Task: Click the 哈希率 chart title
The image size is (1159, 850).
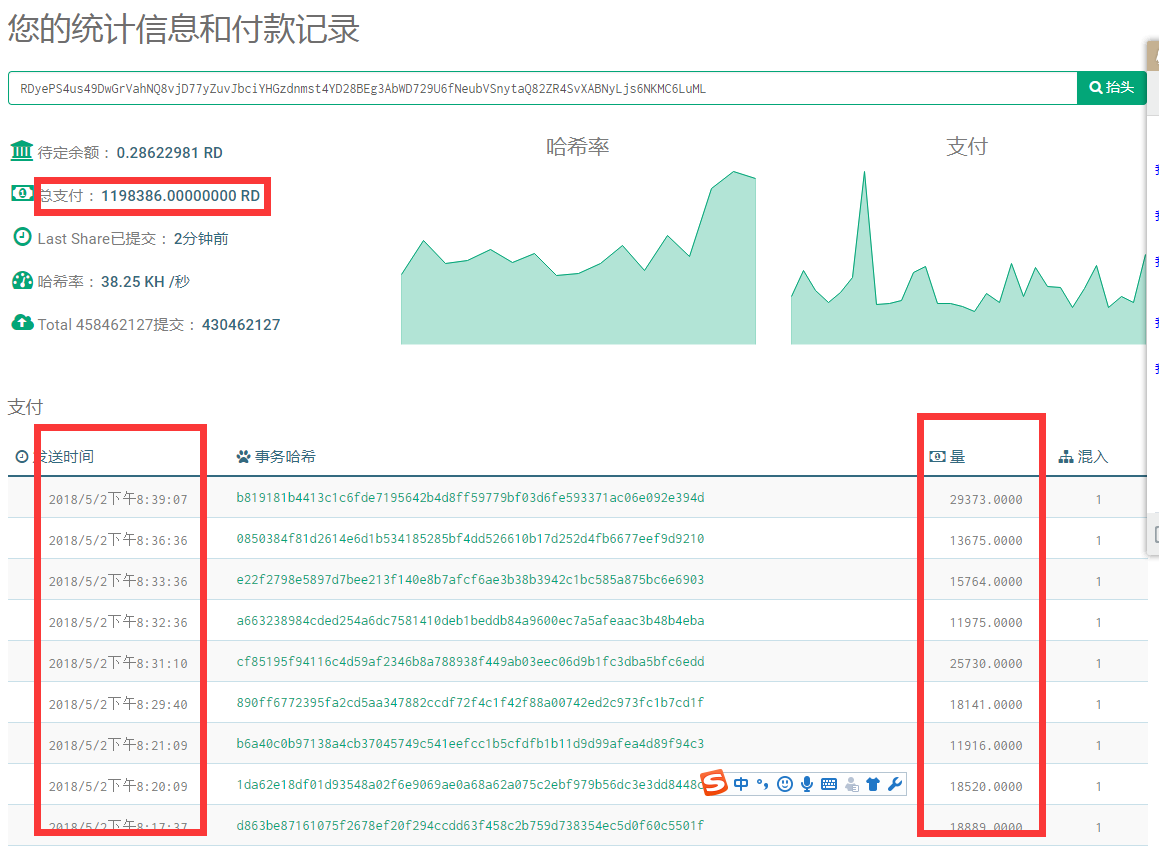Action: click(578, 147)
